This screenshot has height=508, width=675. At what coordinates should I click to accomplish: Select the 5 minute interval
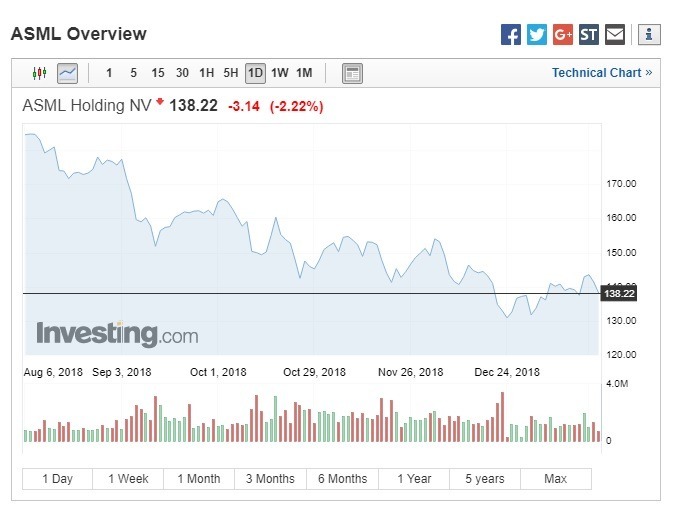point(133,73)
